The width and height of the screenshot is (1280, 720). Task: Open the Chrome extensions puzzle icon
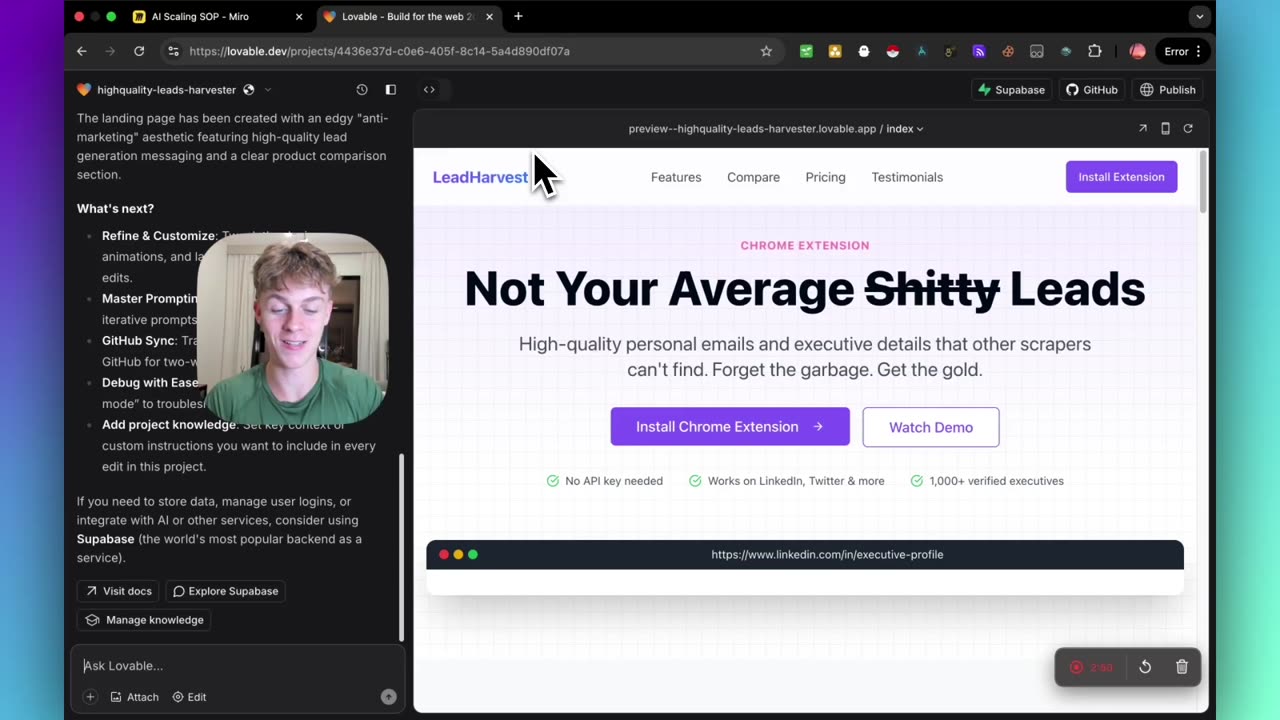1095,51
